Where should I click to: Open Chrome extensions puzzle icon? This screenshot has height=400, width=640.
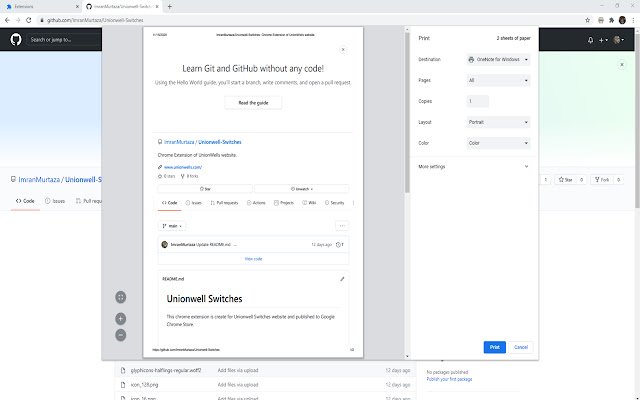point(611,20)
